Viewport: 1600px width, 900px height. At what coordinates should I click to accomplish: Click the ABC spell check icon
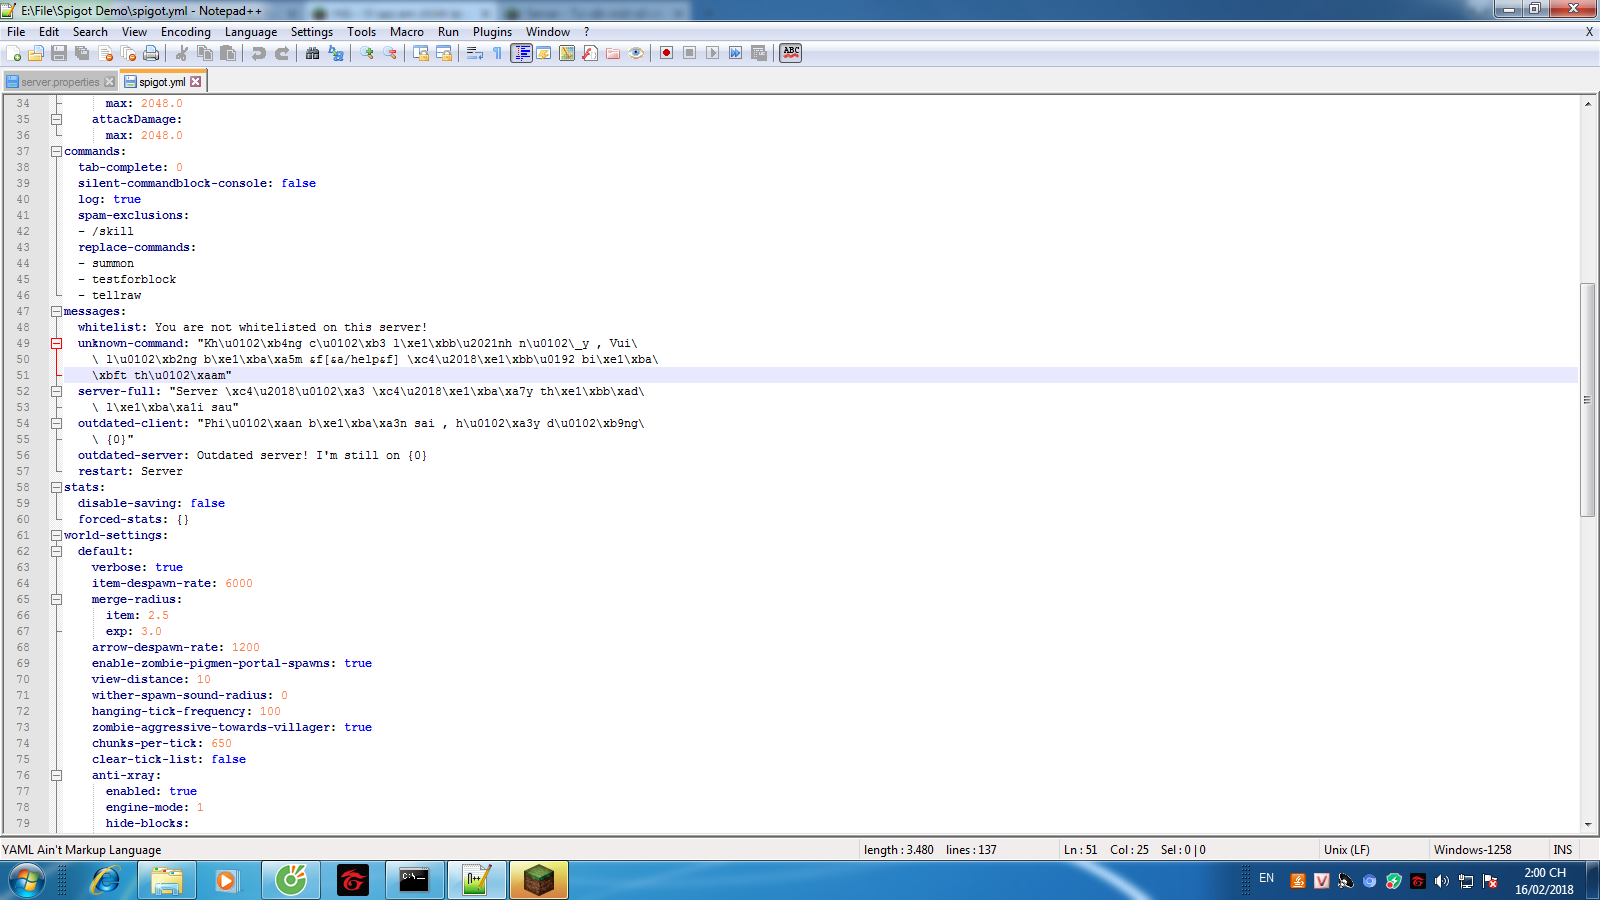pyautogui.click(x=791, y=53)
